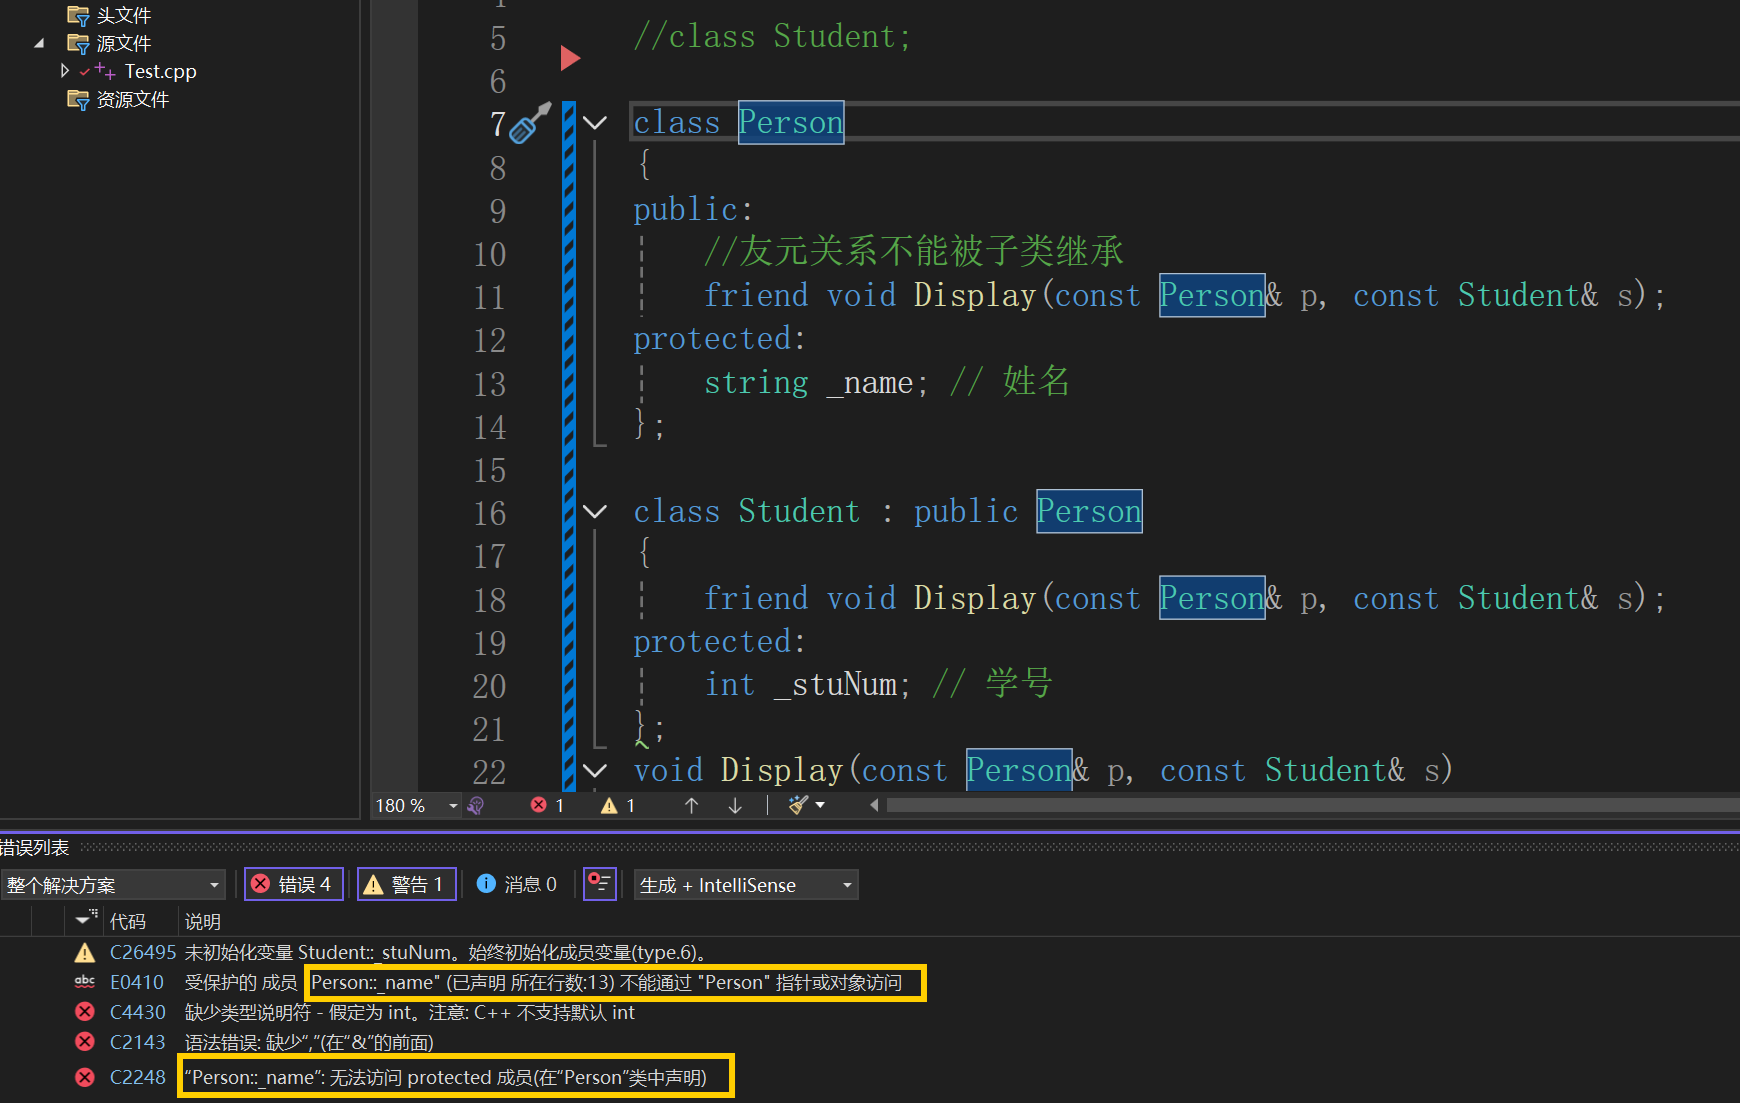Click the red error count icon in editor status bar
The width and height of the screenshot is (1740, 1103).
click(539, 805)
